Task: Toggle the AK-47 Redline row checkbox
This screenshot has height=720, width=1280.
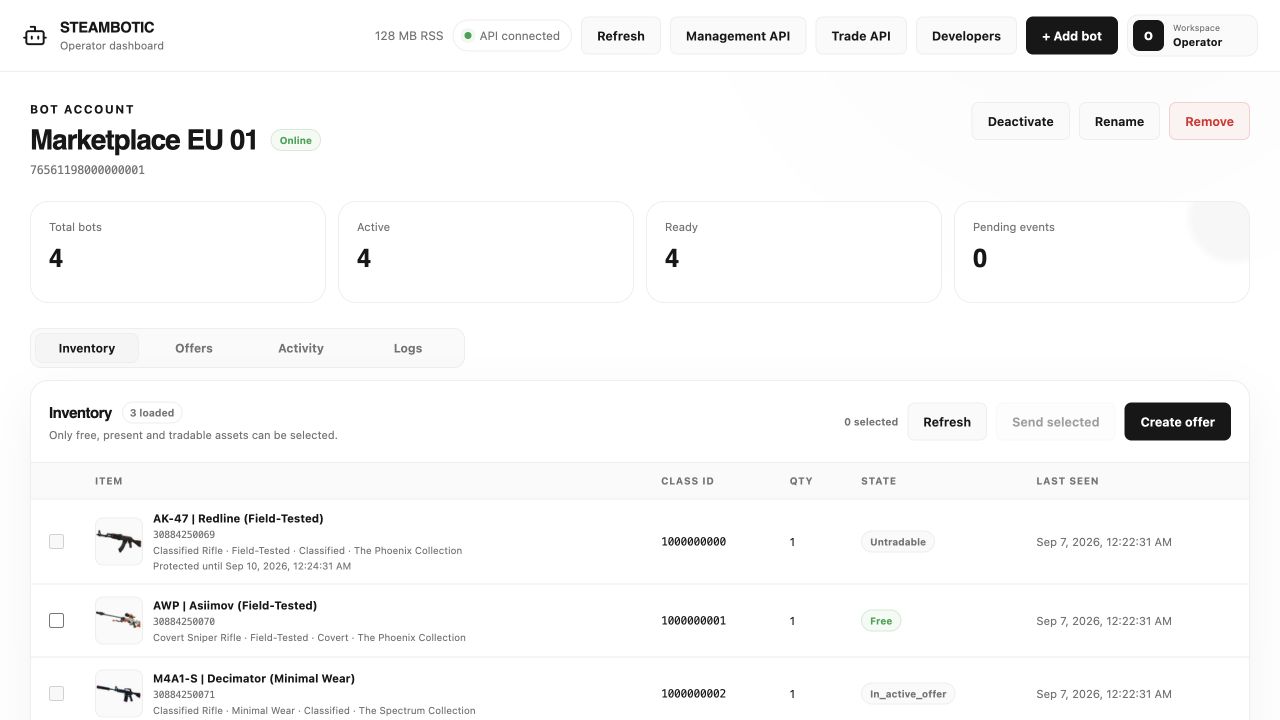Action: pos(56,542)
